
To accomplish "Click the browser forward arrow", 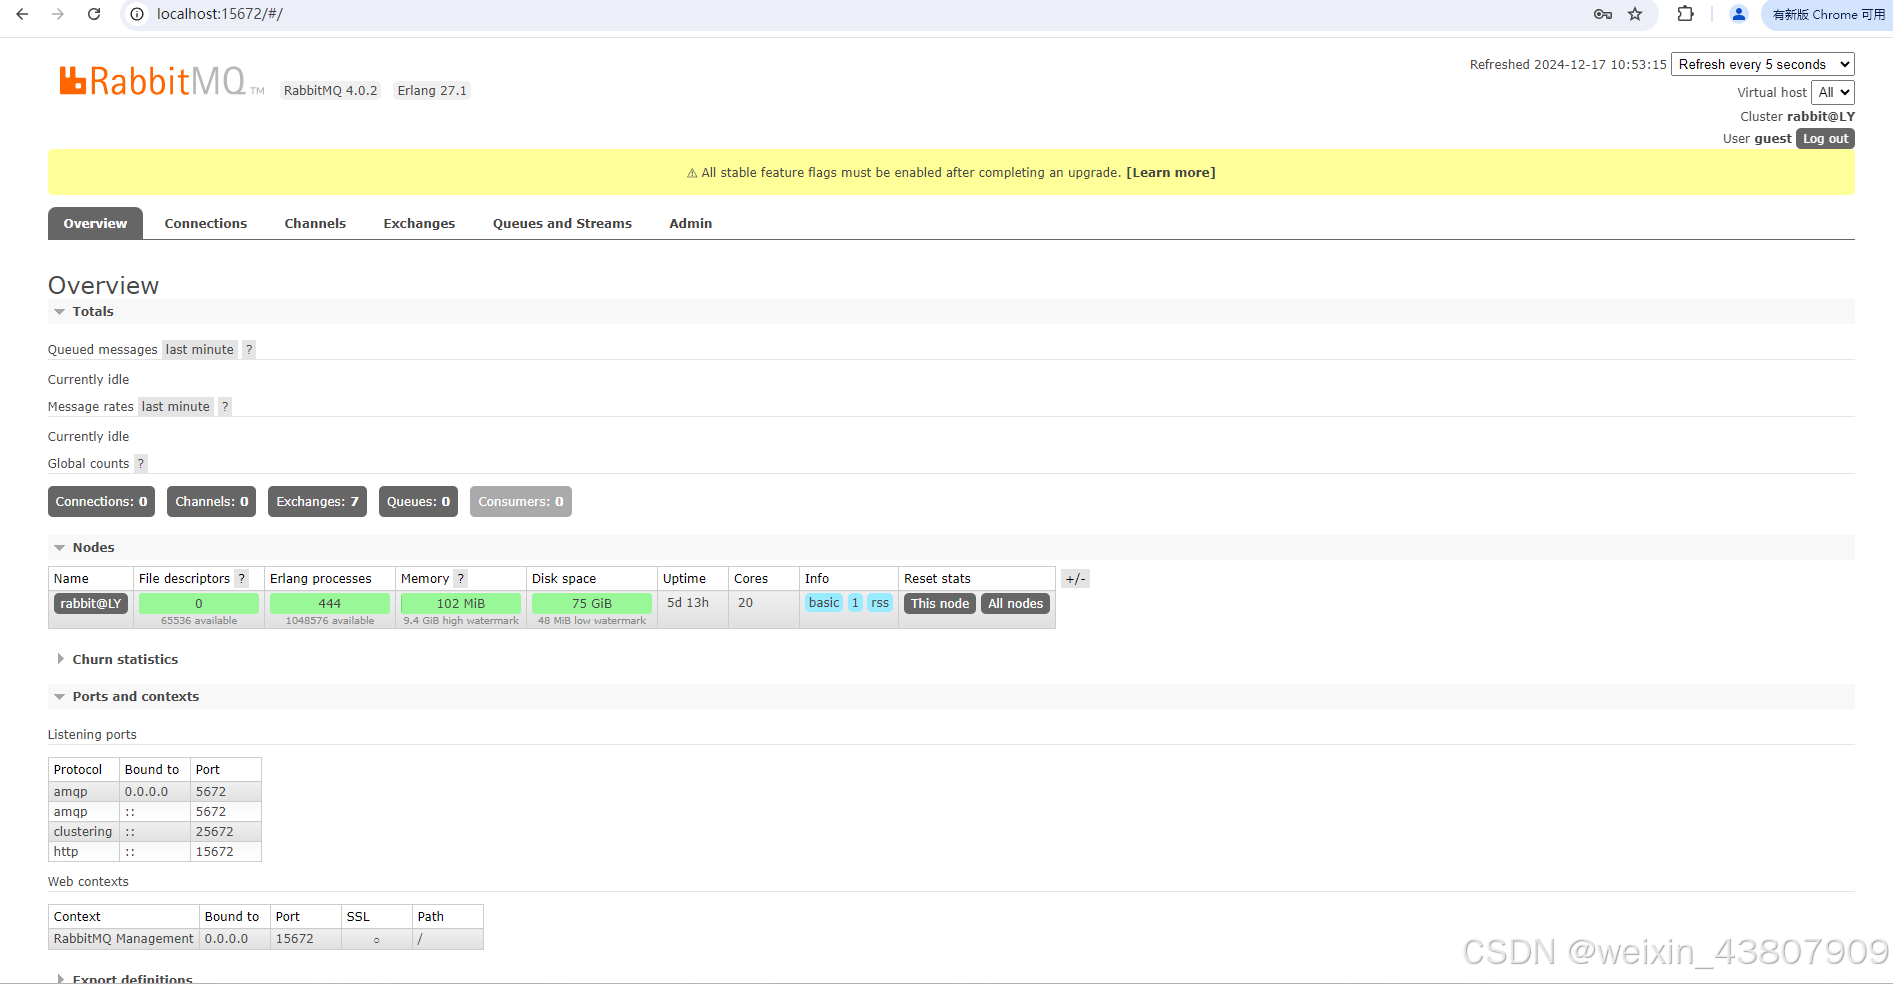I will [x=58, y=14].
